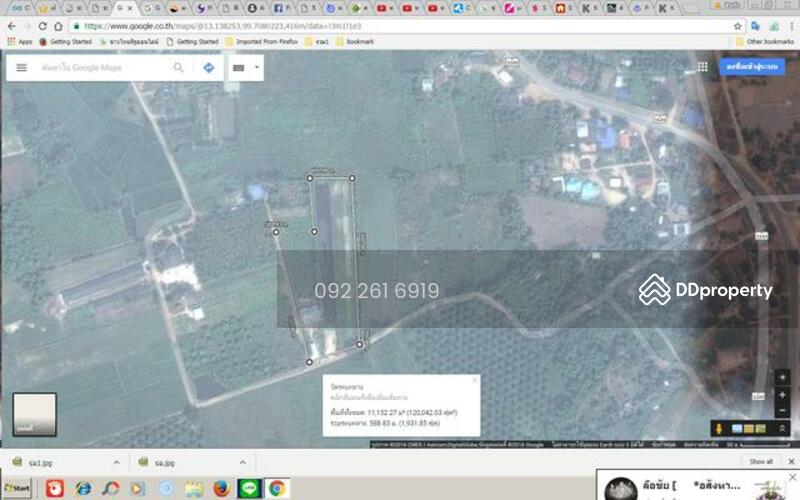Open the file explorer folder taskbar icon
Image resolution: width=800 pixels, height=500 pixels.
(x=194, y=488)
